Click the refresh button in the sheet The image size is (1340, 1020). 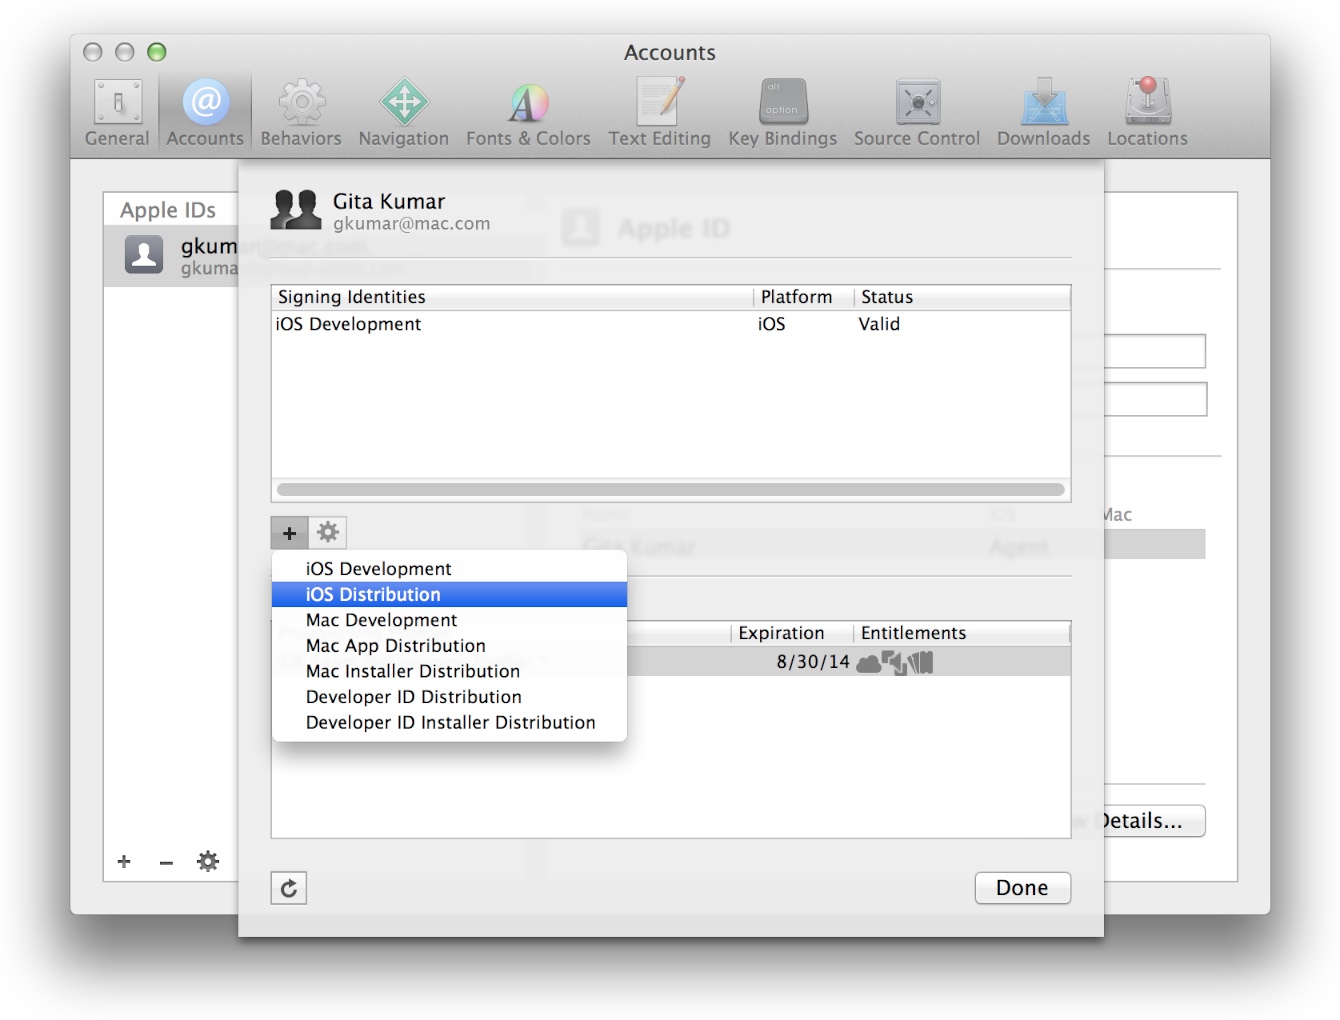click(289, 888)
